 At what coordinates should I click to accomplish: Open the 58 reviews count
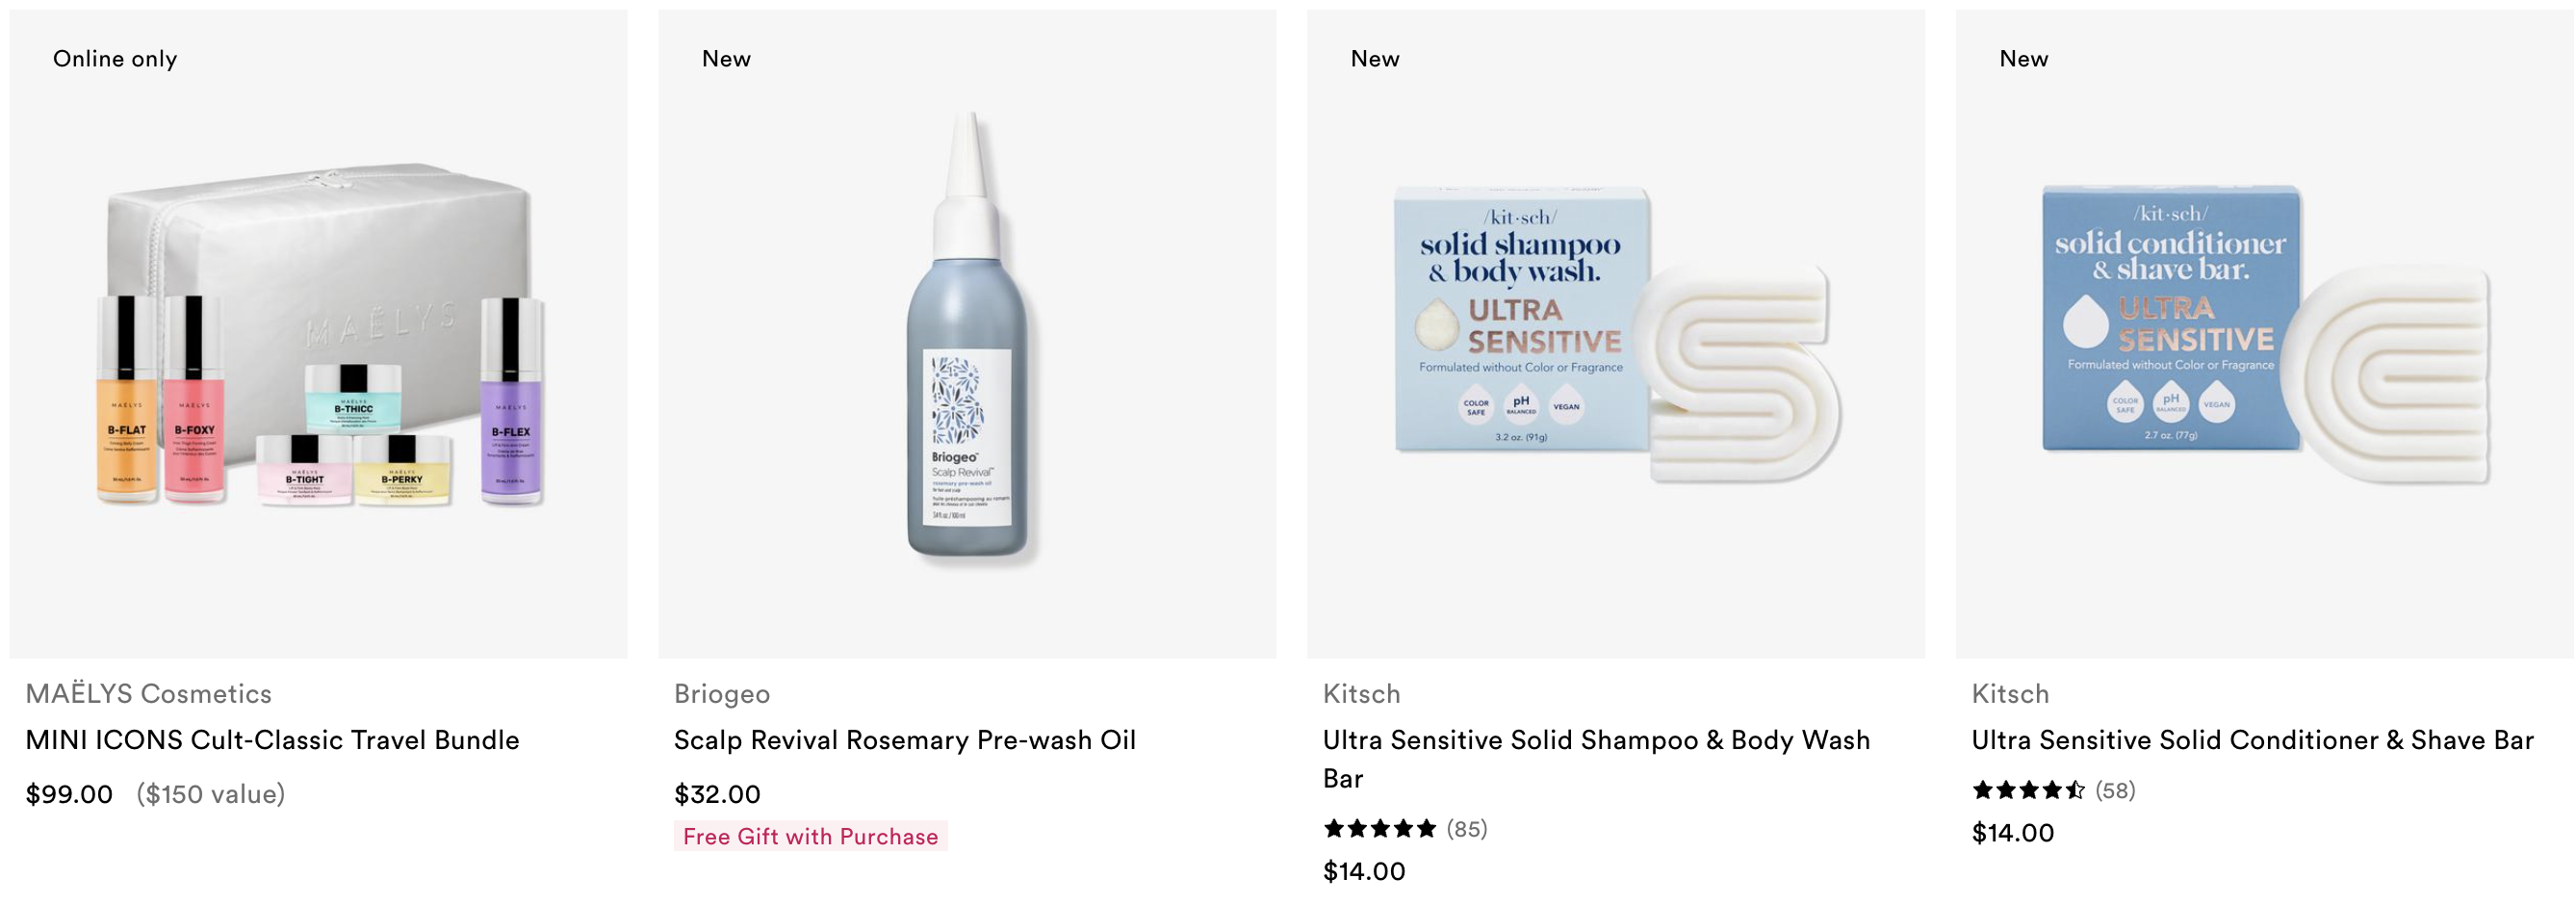pos(2115,790)
